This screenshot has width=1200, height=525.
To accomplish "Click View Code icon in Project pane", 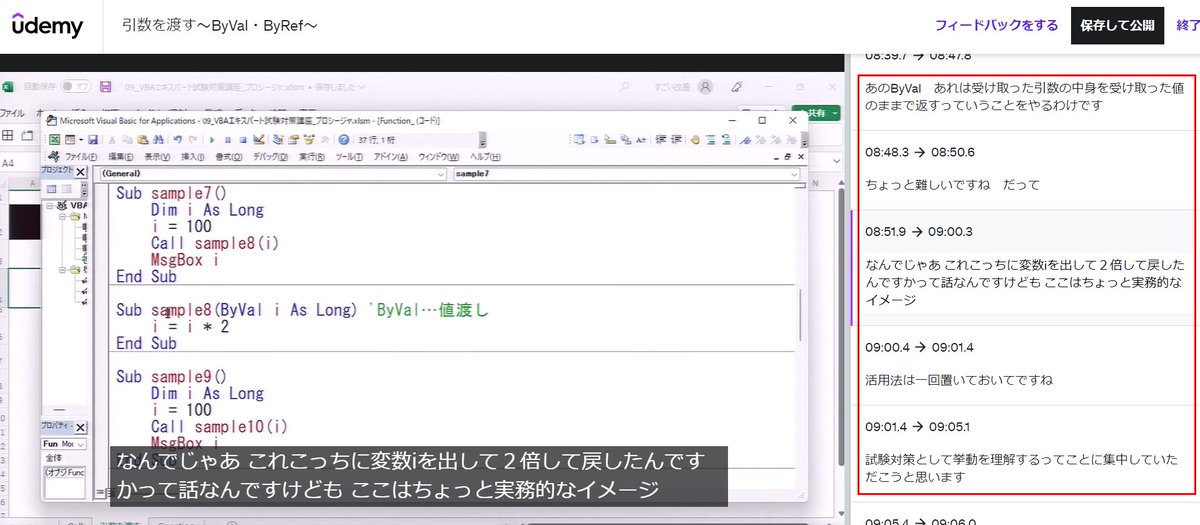I will pyautogui.click(x=51, y=189).
